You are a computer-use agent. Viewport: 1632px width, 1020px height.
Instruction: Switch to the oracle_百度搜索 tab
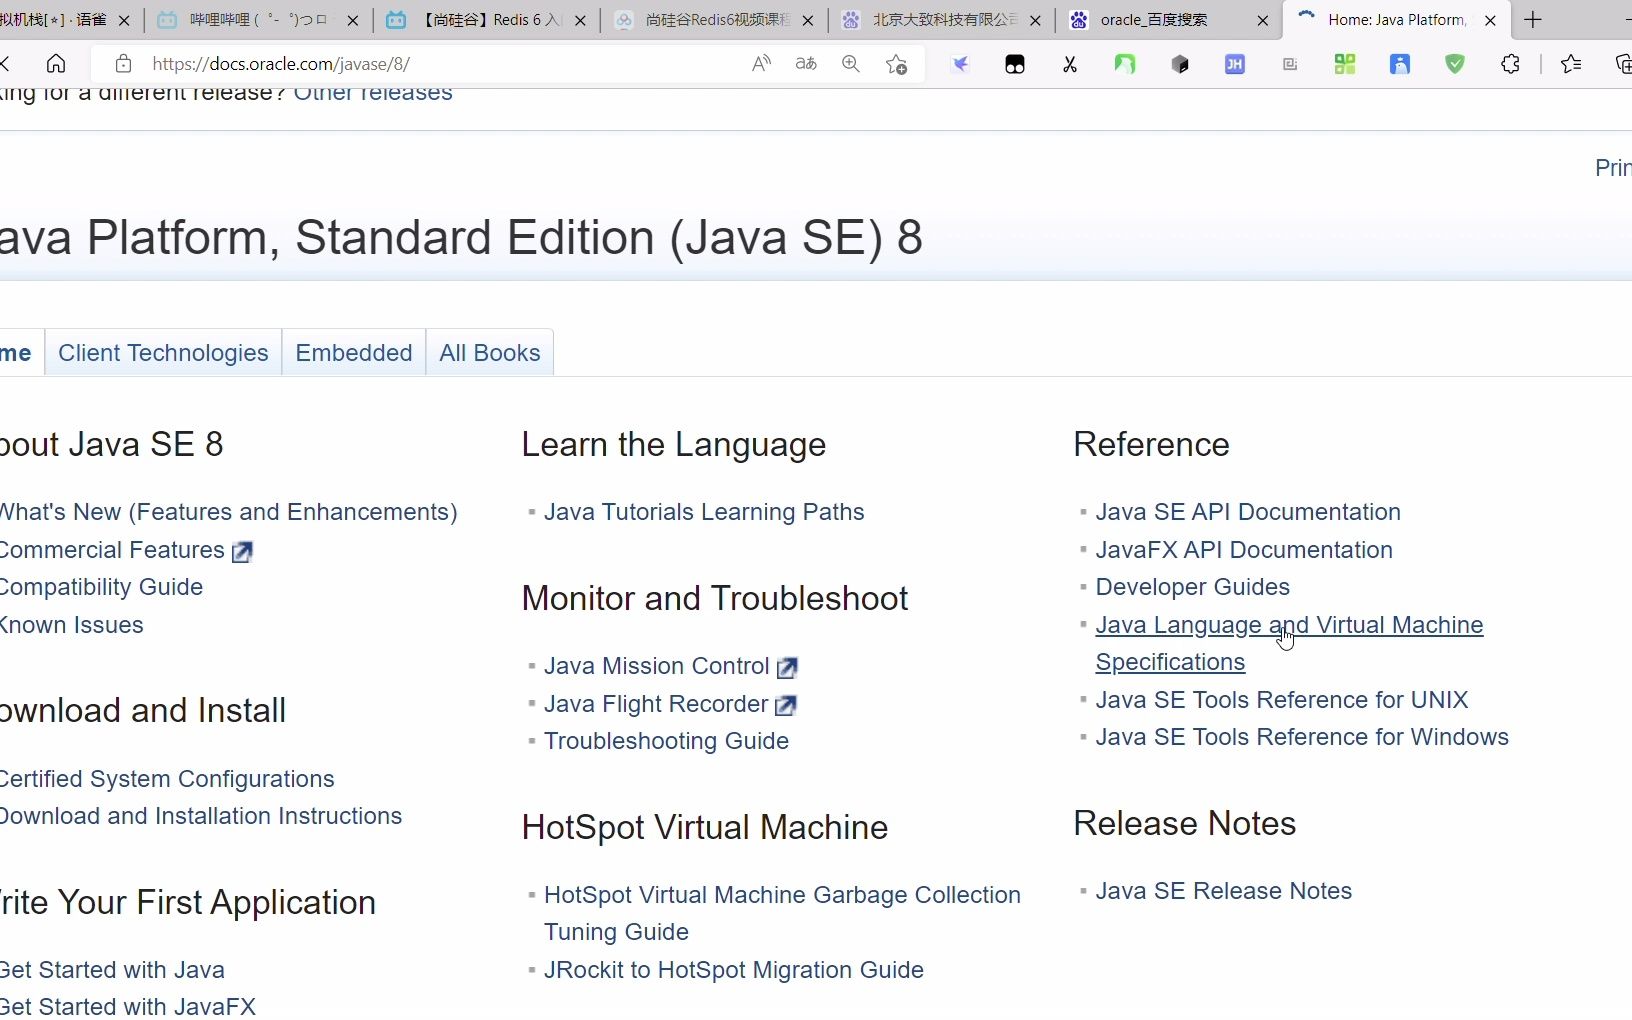coord(1154,20)
